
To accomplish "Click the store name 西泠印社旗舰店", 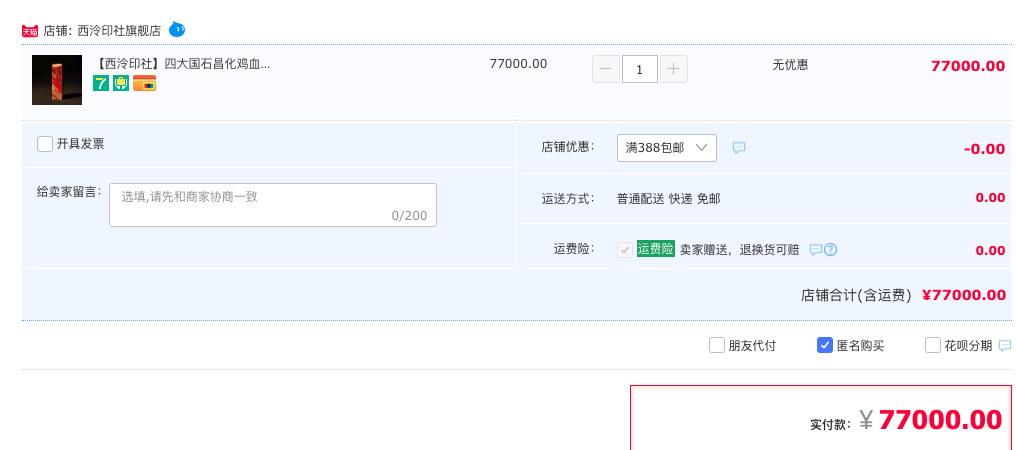I will point(119,30).
